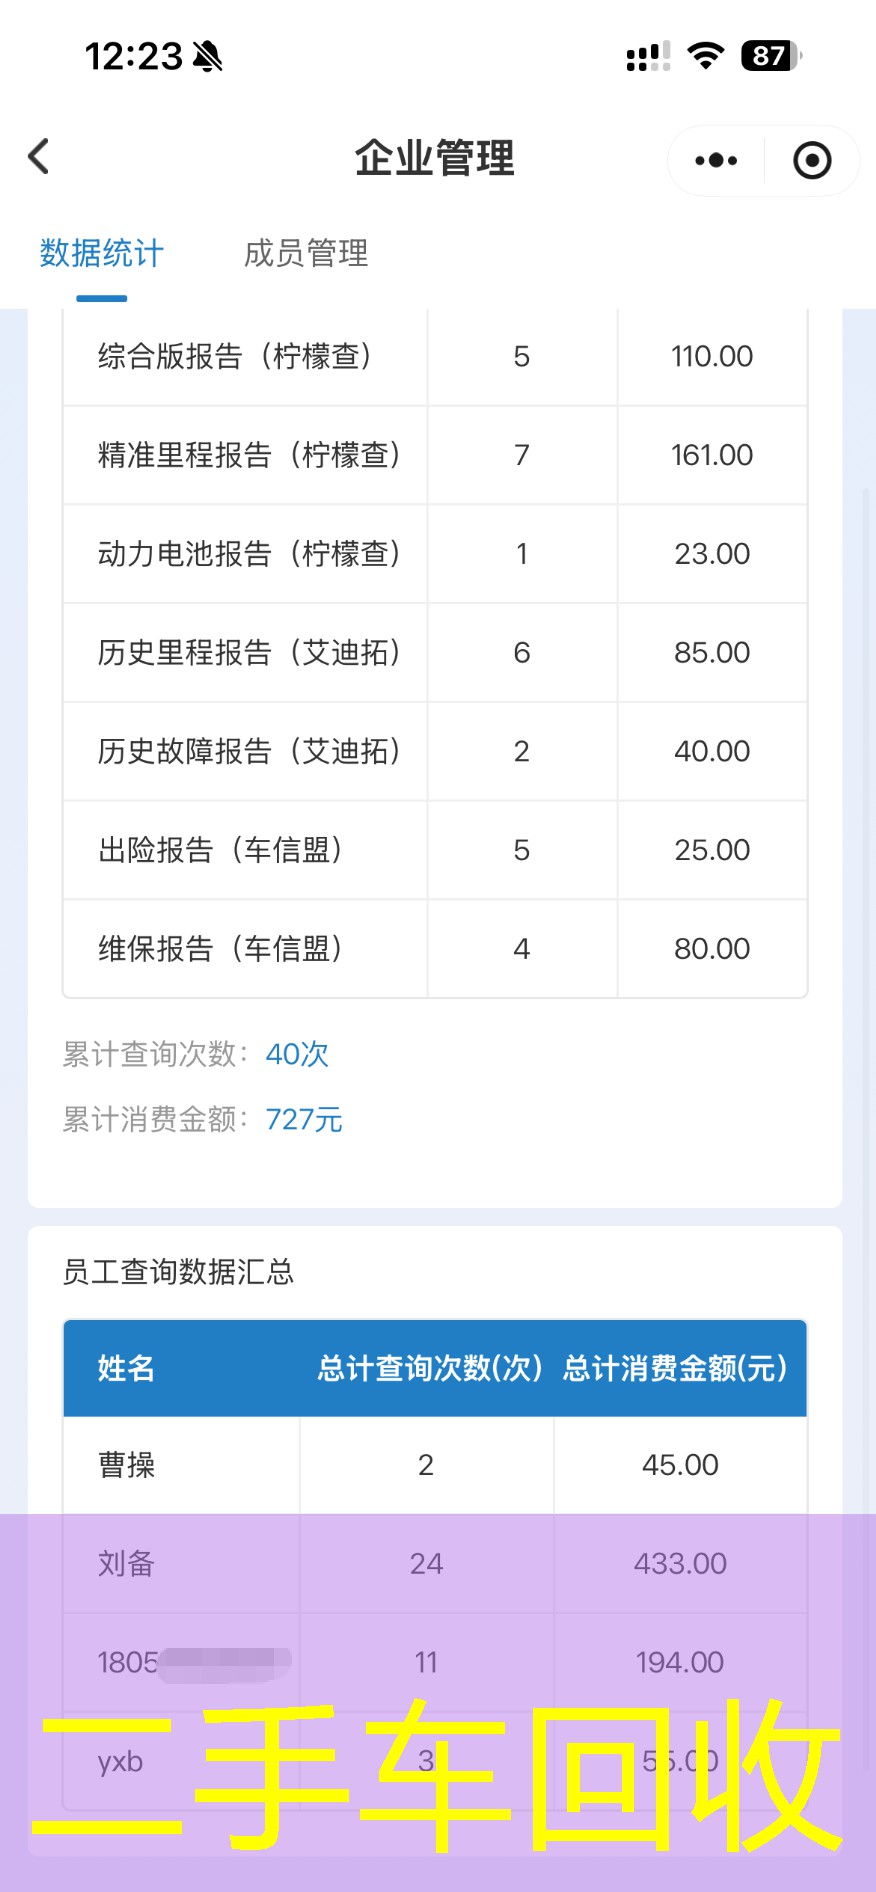Switch to the 数据统计 tab
This screenshot has height=1892, width=876.
(x=102, y=254)
